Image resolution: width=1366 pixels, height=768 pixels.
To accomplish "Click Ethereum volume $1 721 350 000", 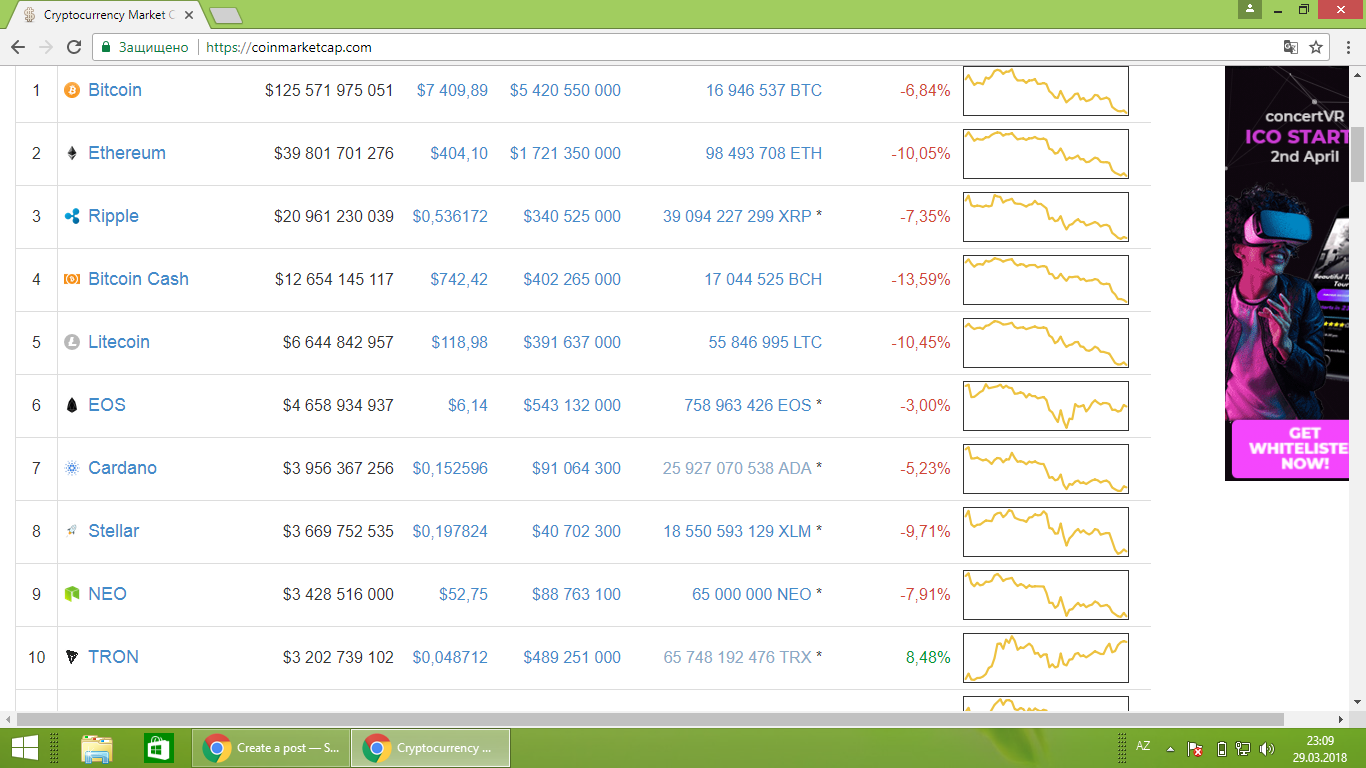I will [x=565, y=153].
